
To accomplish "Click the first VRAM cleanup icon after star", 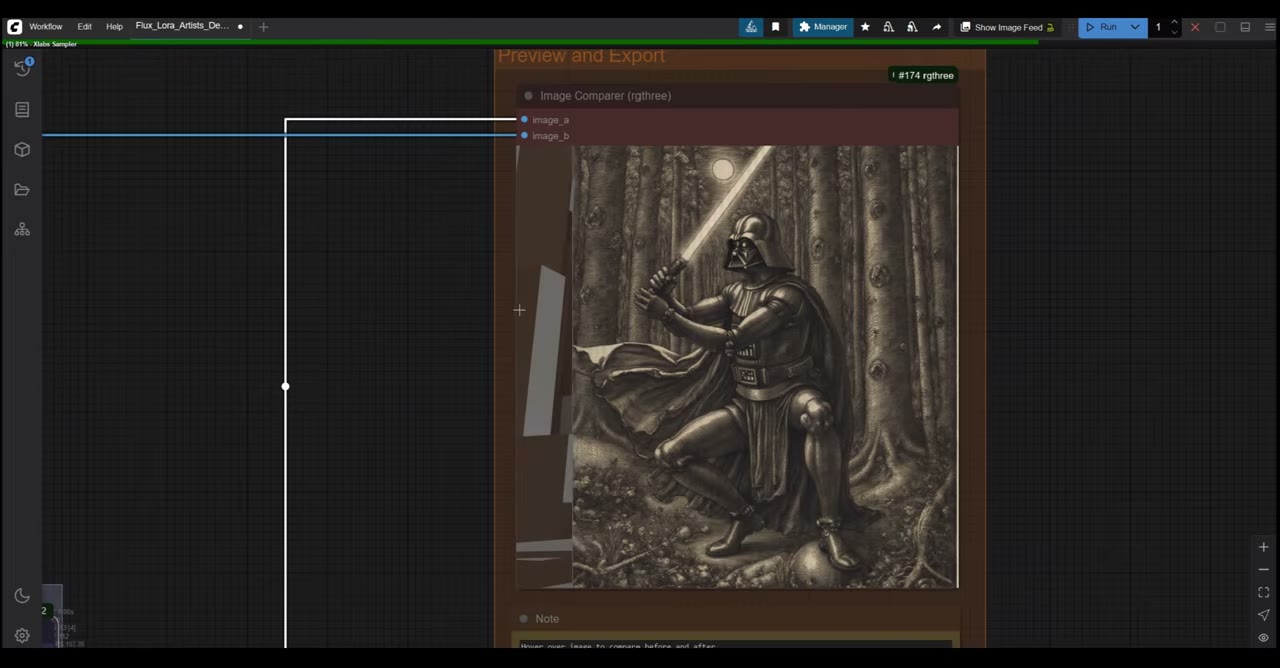I will (888, 27).
